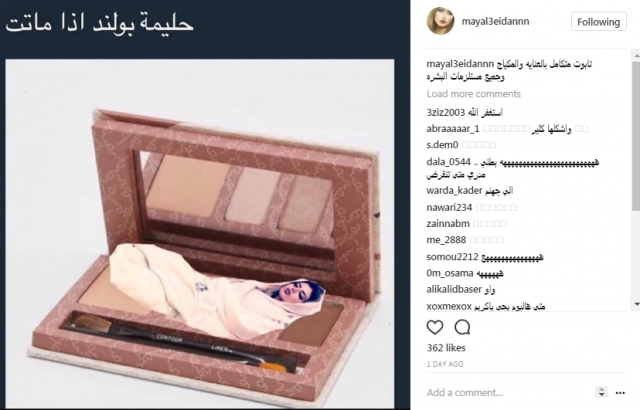Open the three-dot more options menu
Image resolution: width=640 pixels, height=410 pixels.
pos(620,393)
